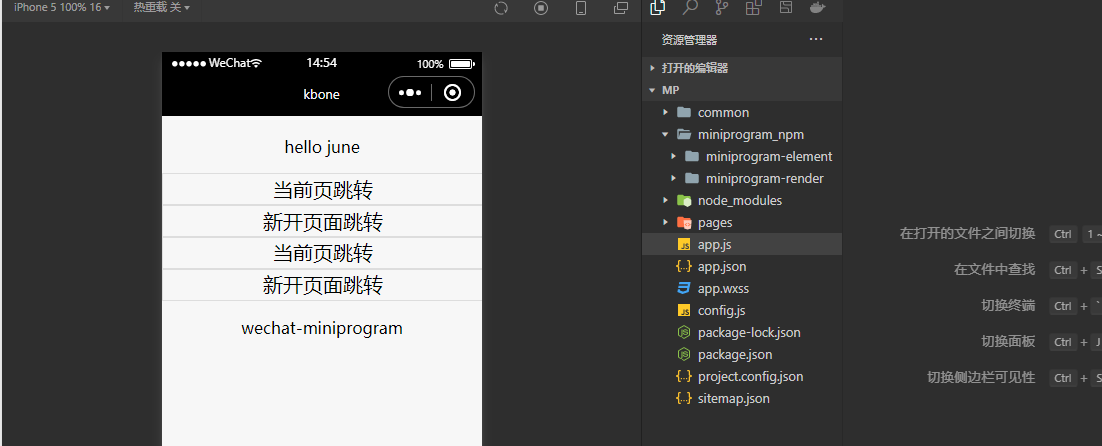Click the kbone page title
Viewport: 1102px width, 446px height.
point(321,94)
